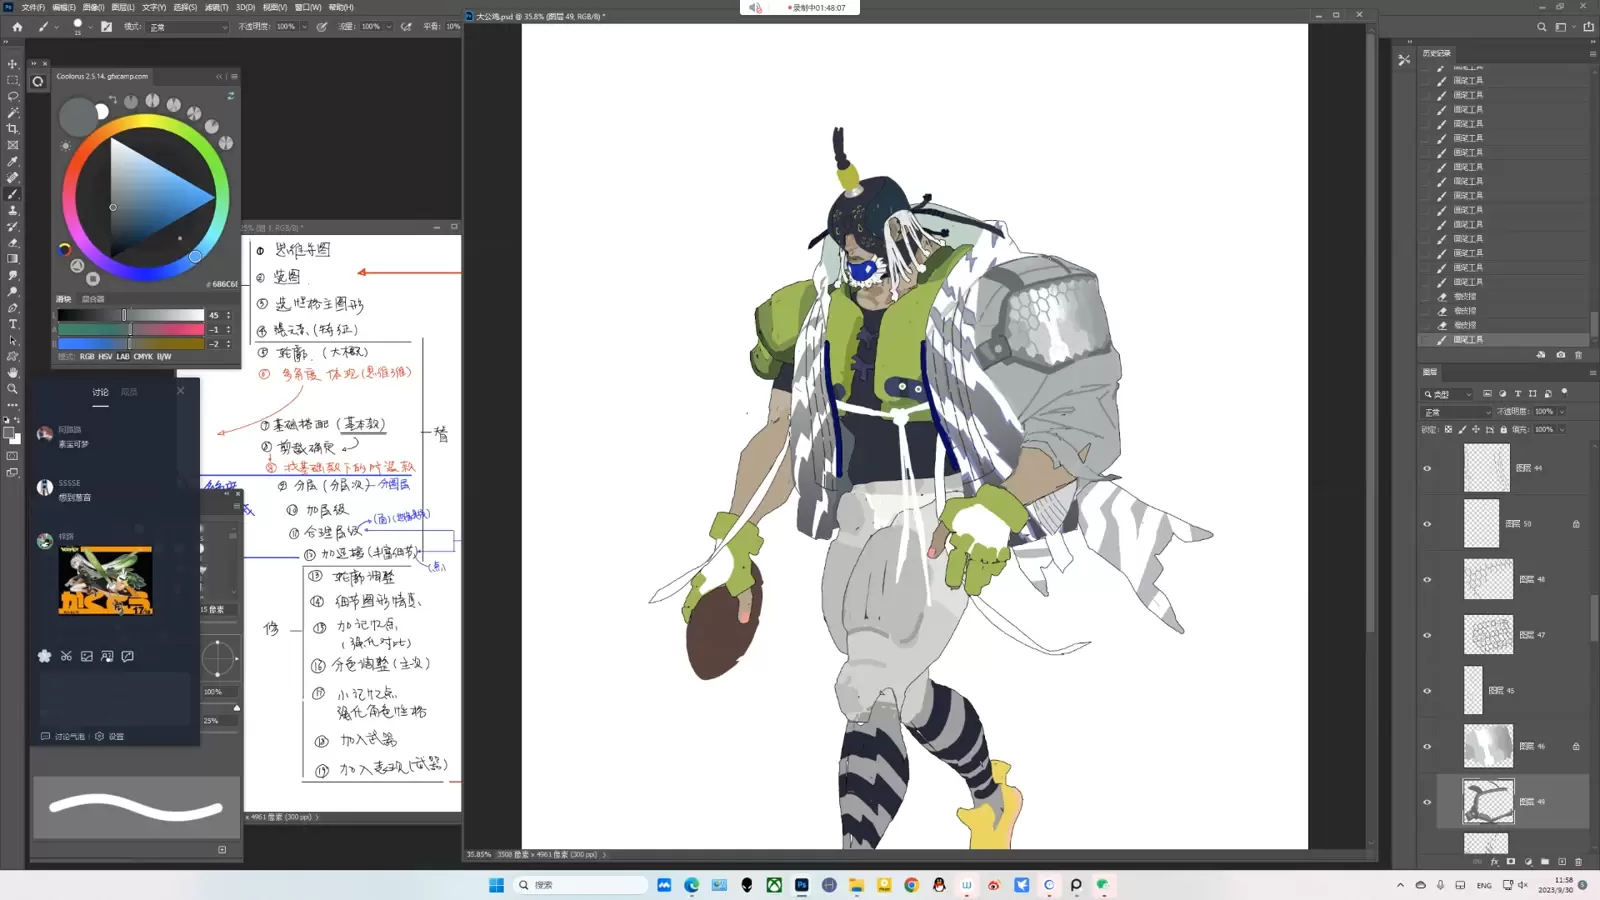Click 设置 settings in chat panel
Viewport: 1600px width, 900px height.
[x=110, y=736]
